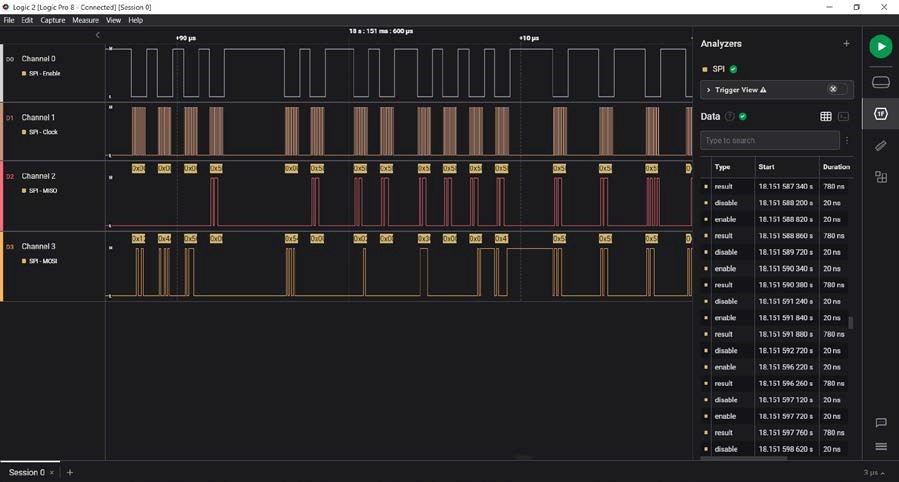Click the SPI analyzer green status check
Viewport: 899px width, 482px height.
(x=733, y=69)
